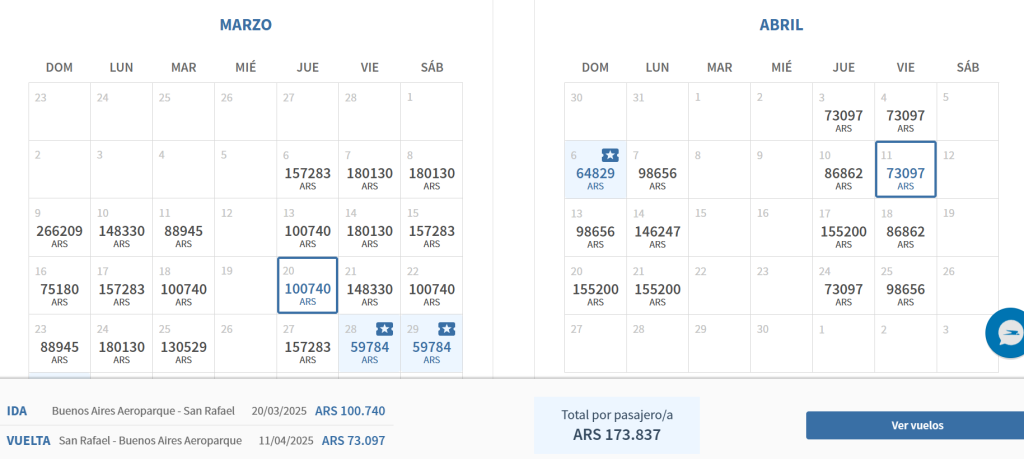Click the promo star icon on March 28
The height and width of the screenshot is (459, 1024).
384,328
